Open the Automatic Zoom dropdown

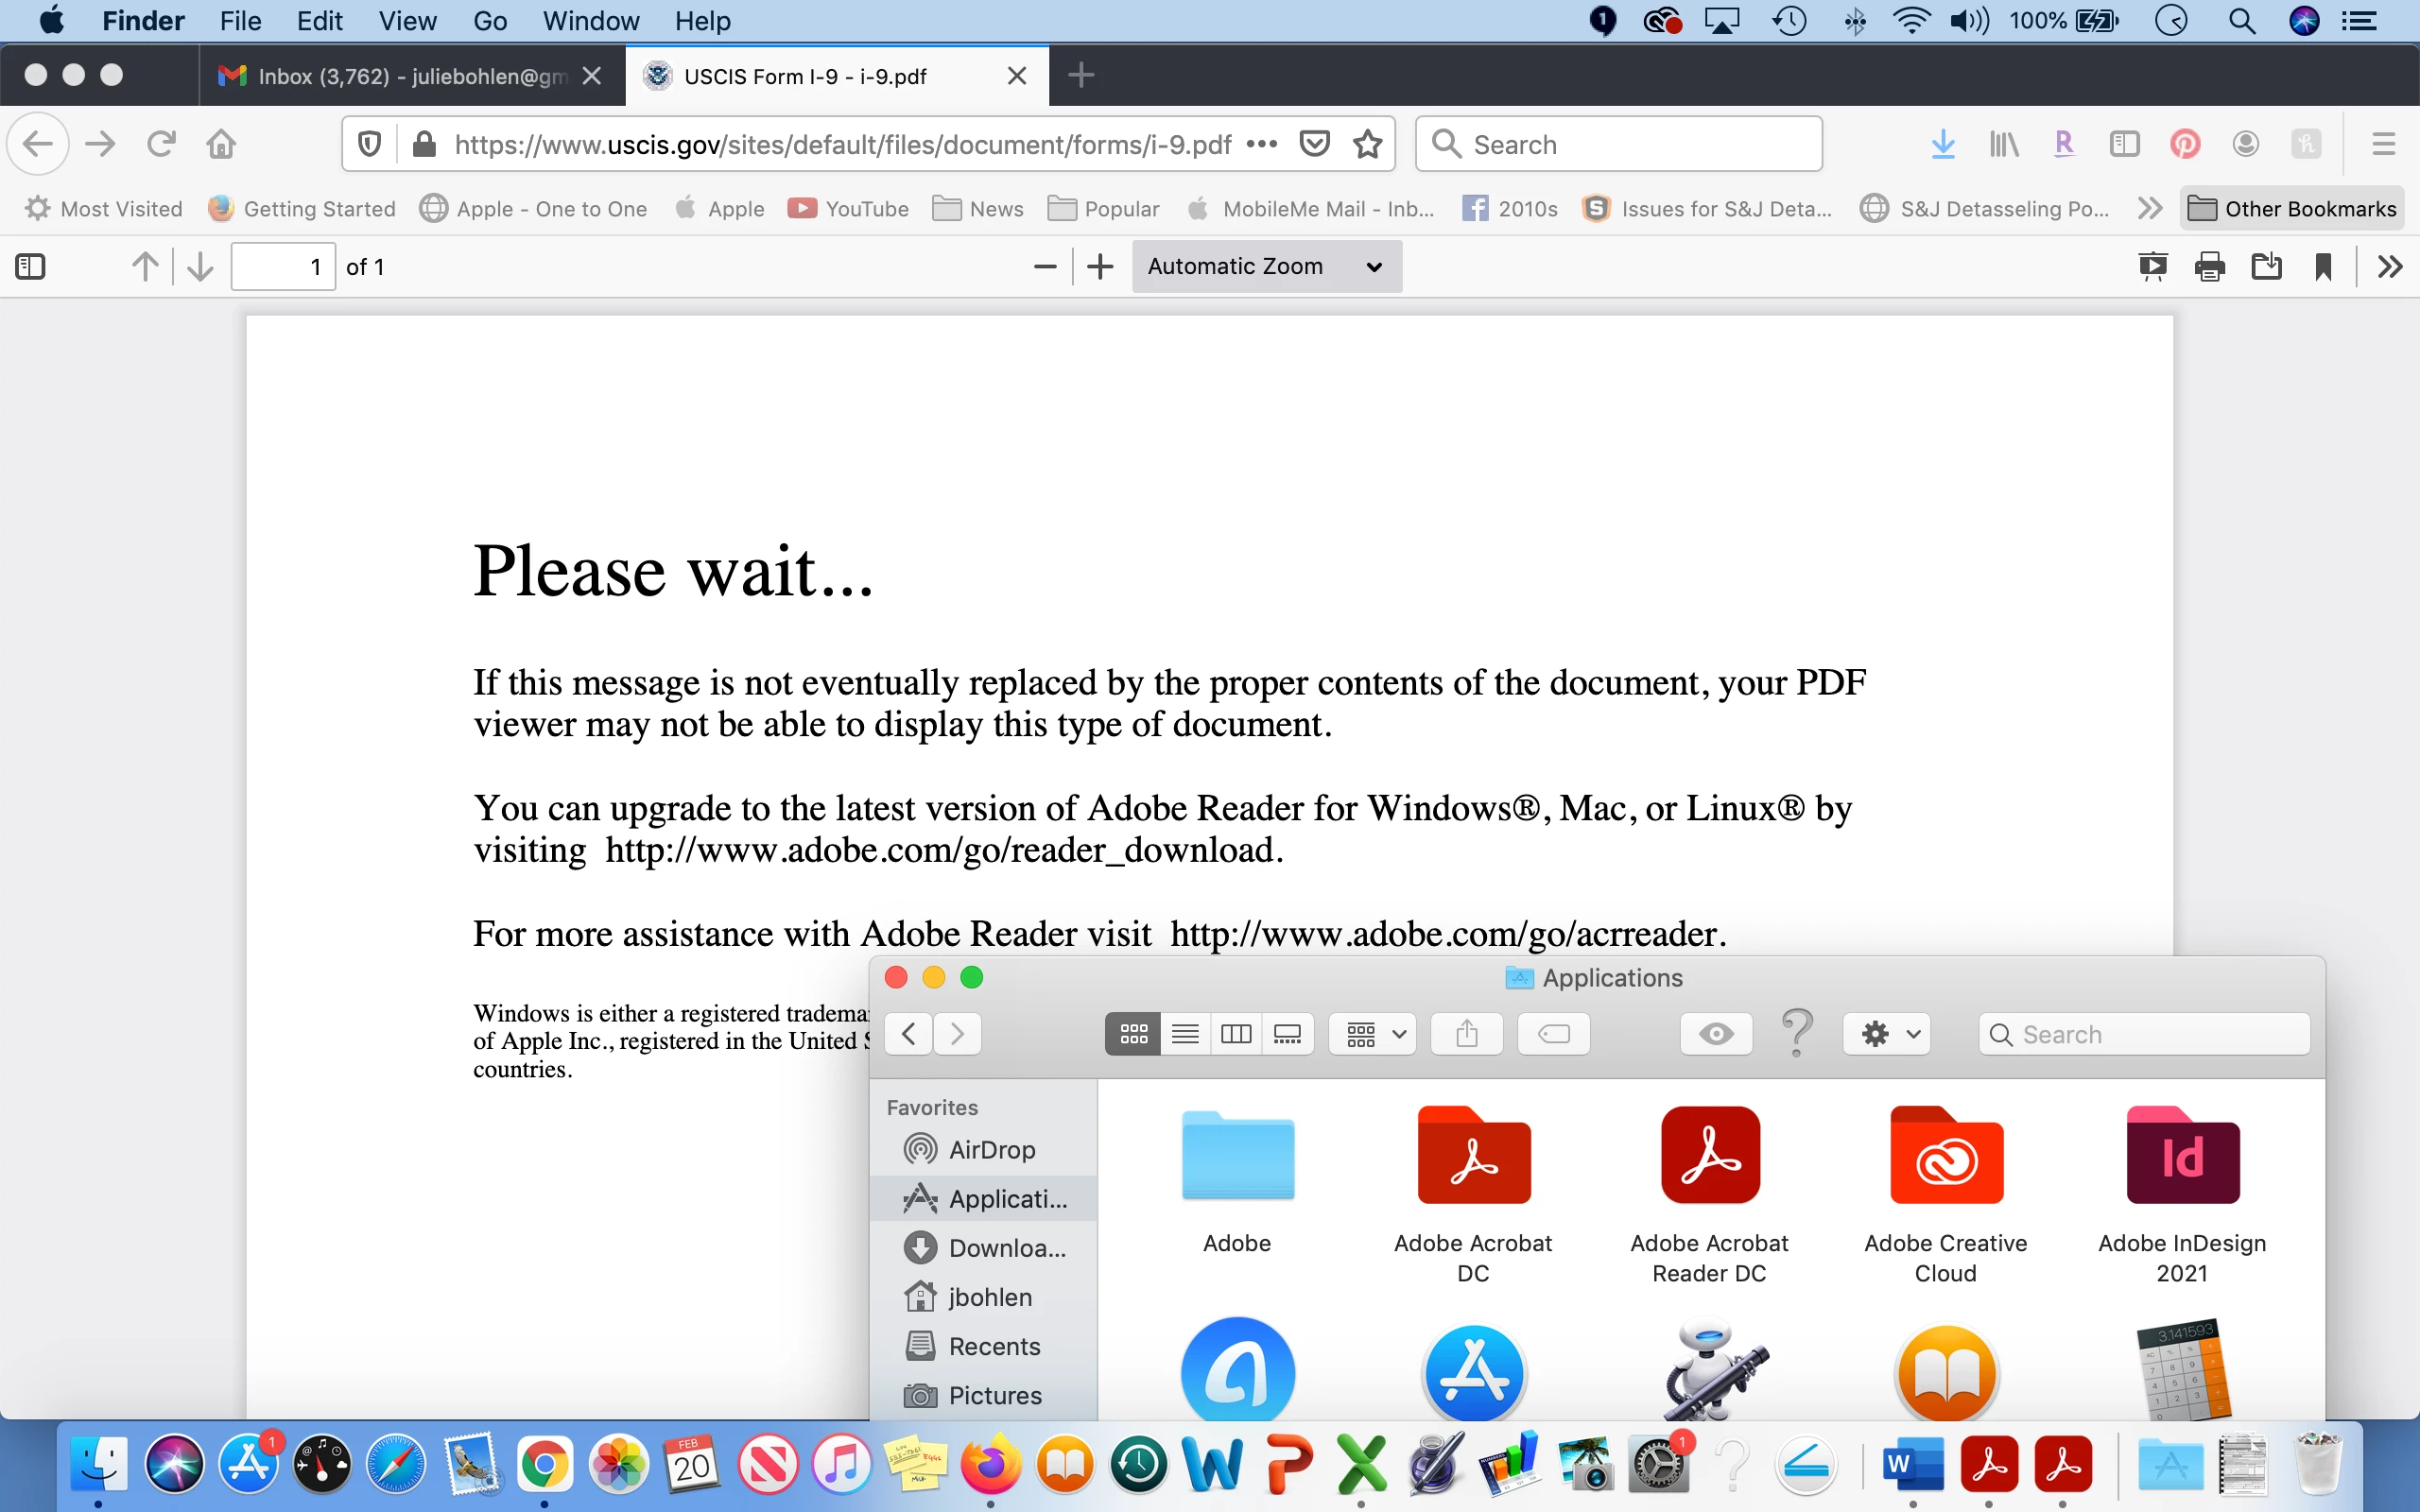(1266, 267)
